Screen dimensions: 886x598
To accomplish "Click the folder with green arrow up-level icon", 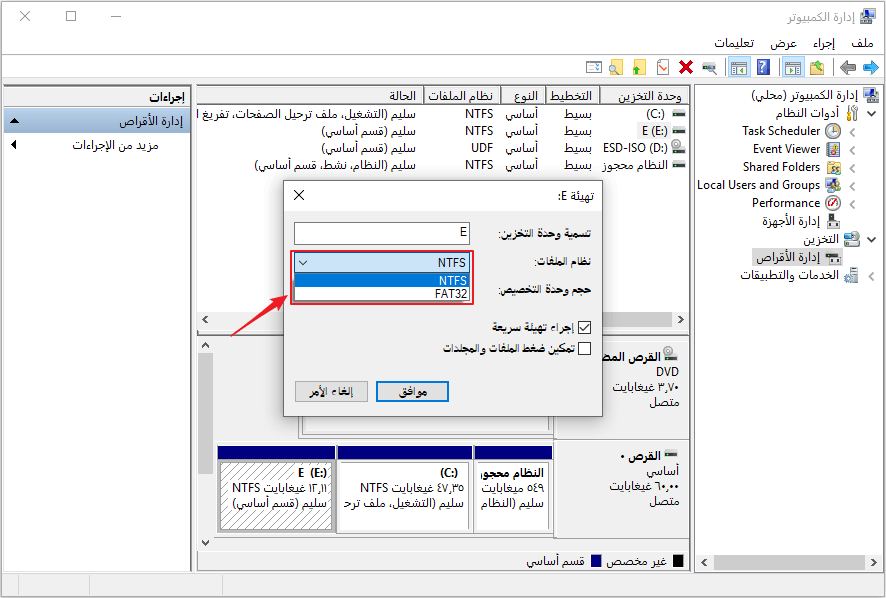I will (816, 68).
